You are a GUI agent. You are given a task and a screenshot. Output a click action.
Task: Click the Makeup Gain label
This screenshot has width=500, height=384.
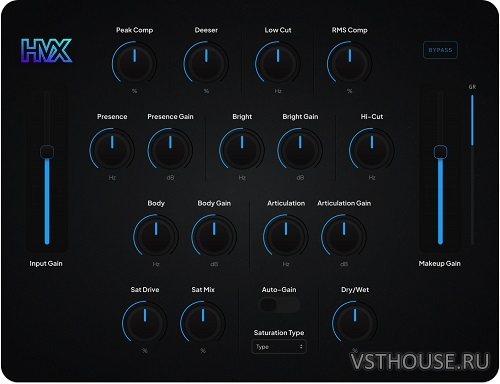(440, 263)
